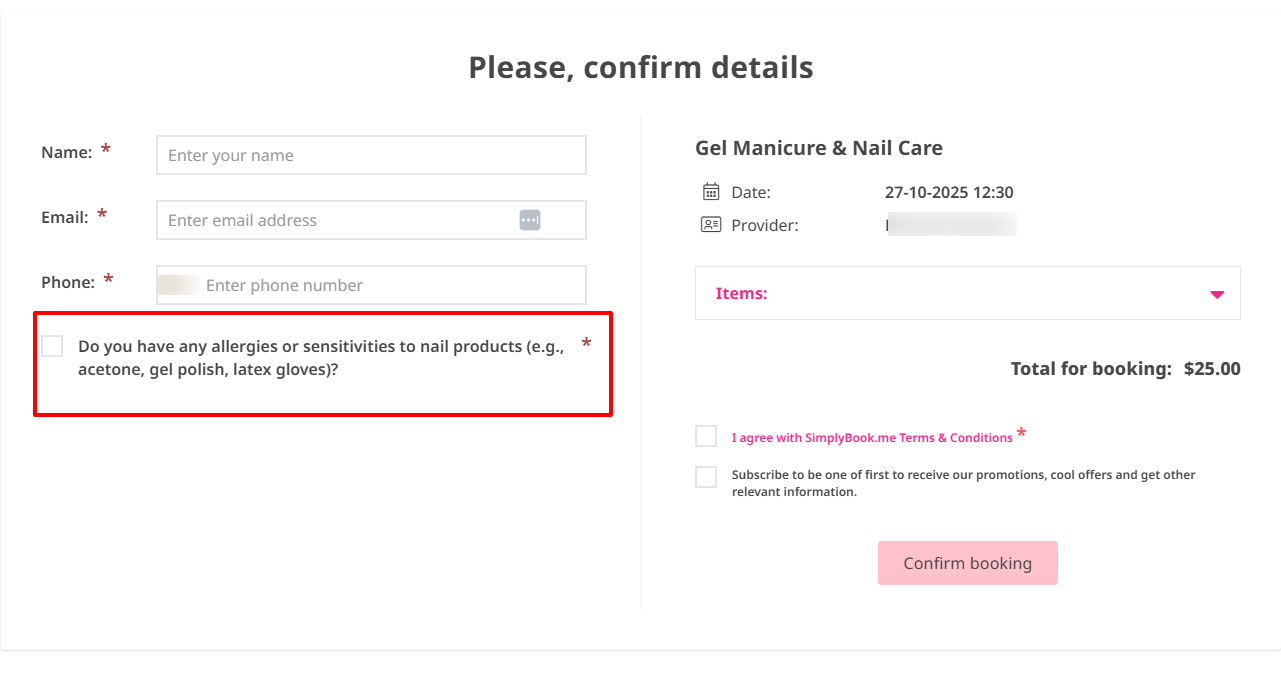
Task: Click the Enter your name field
Action: 370,155
